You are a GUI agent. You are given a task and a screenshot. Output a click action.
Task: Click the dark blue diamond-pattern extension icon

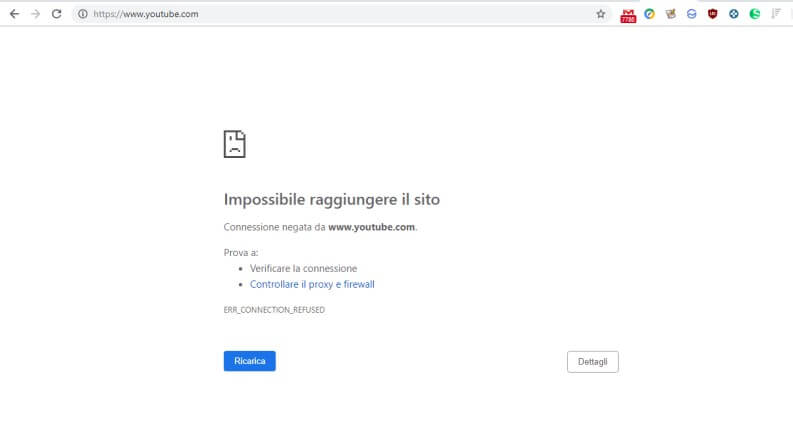[734, 14]
